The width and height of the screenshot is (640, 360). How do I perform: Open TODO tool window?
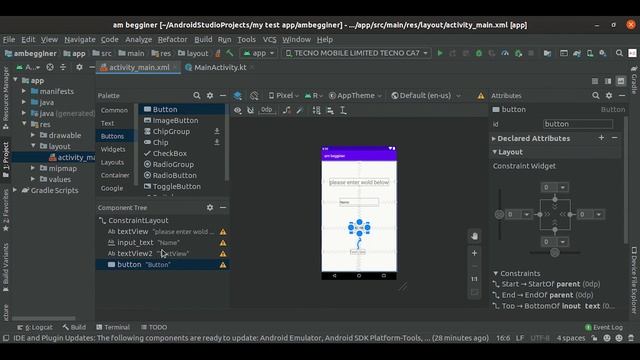(154, 327)
